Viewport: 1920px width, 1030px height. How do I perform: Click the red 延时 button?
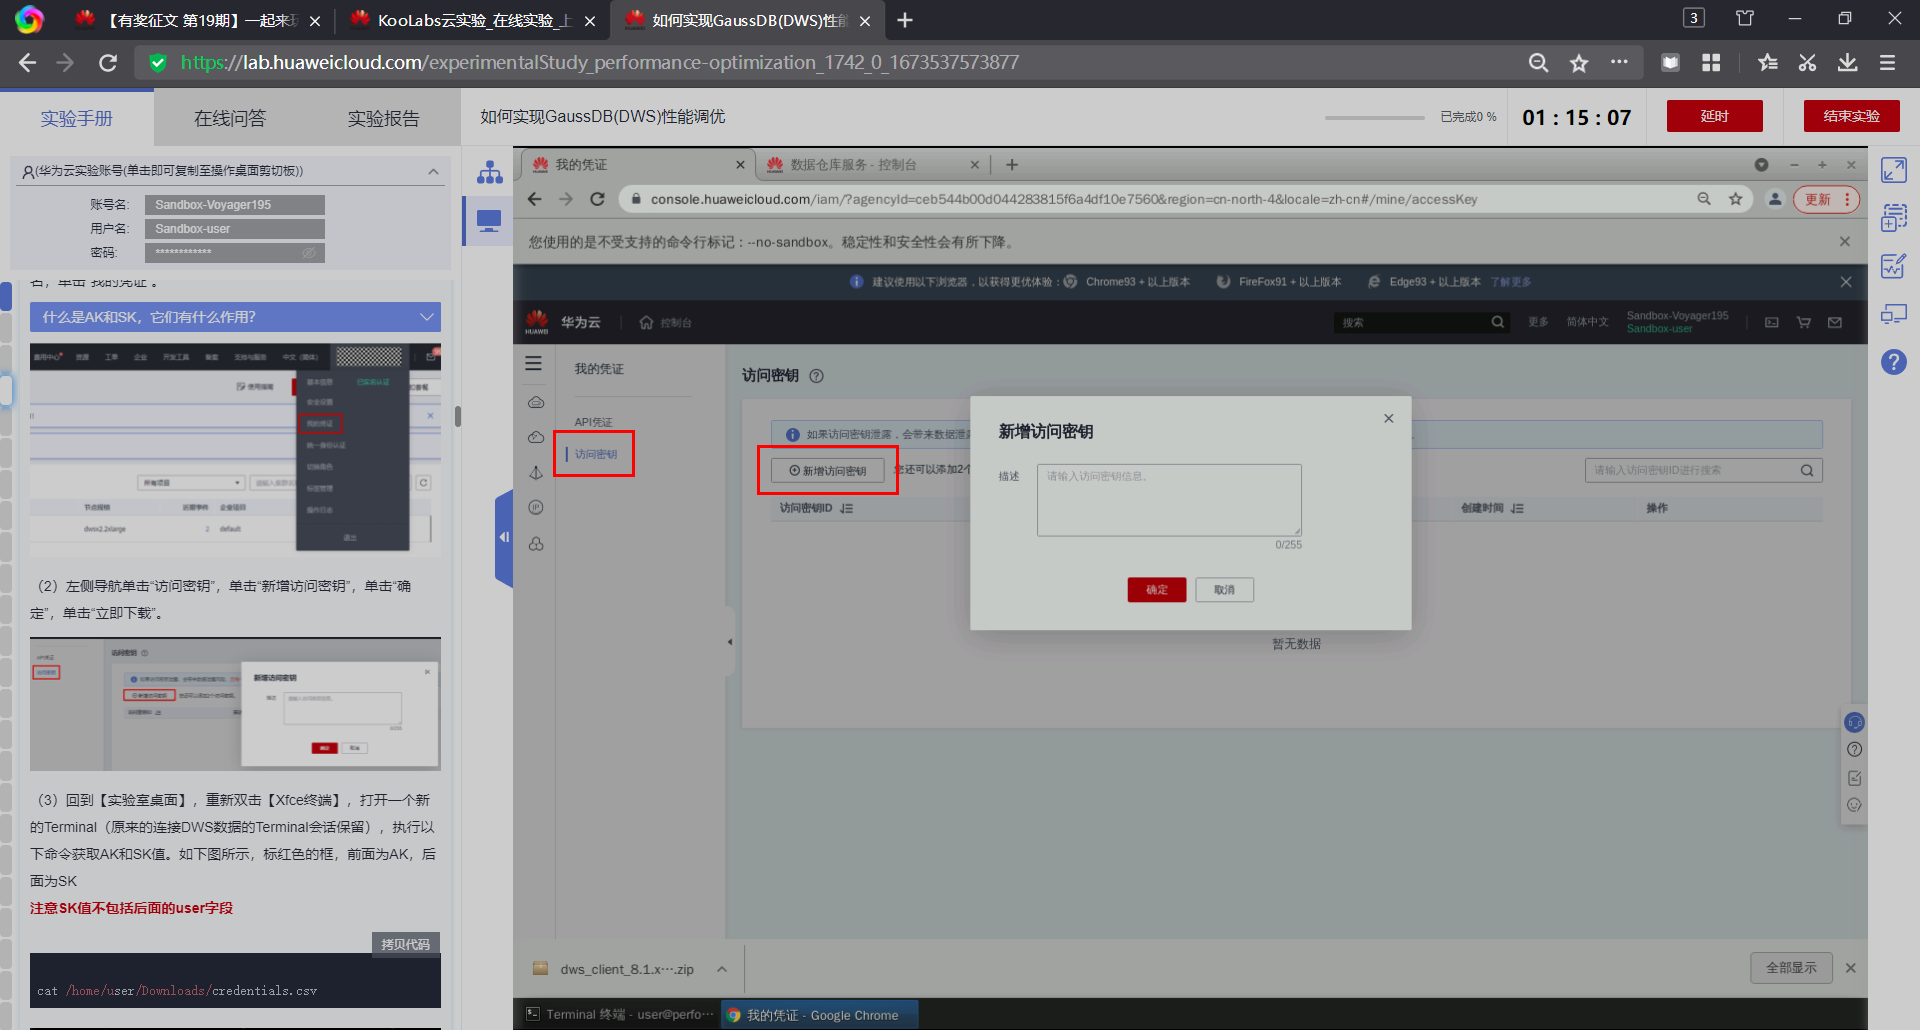[x=1715, y=116]
